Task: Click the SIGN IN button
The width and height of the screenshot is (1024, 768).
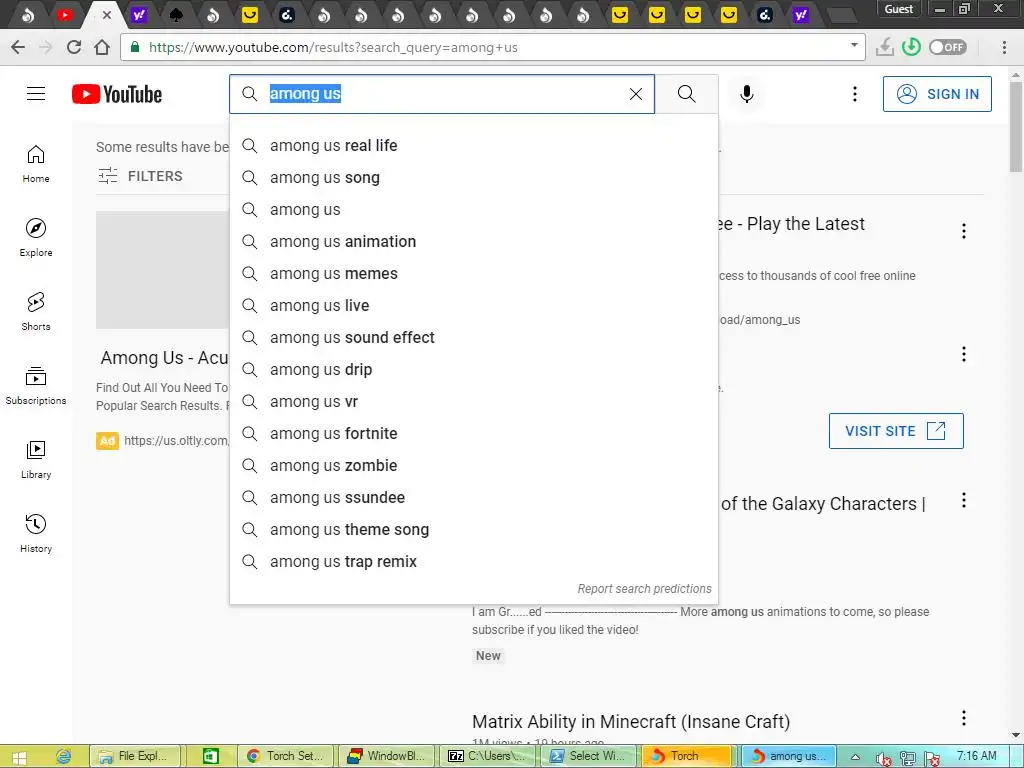Action: point(937,94)
